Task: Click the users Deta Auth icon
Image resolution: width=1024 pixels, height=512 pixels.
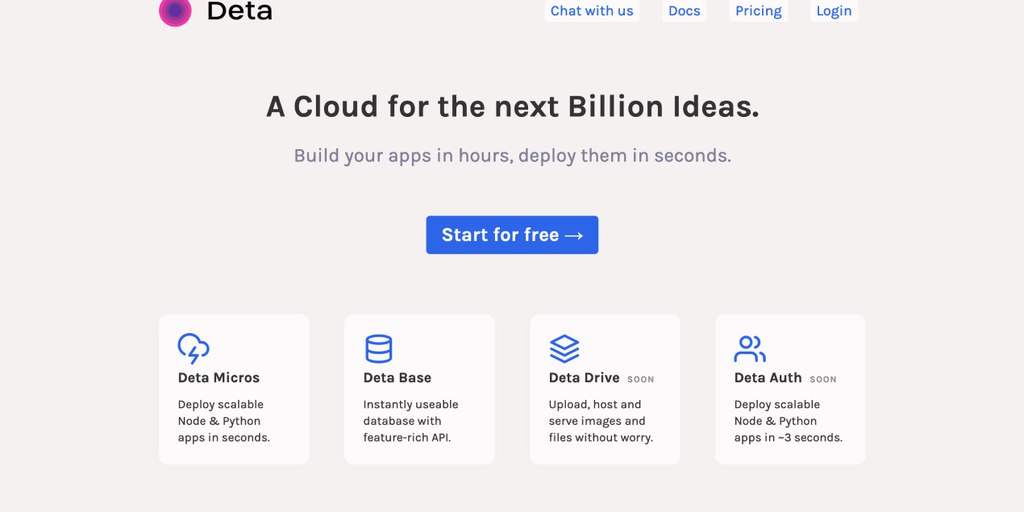Action: pyautogui.click(x=750, y=349)
